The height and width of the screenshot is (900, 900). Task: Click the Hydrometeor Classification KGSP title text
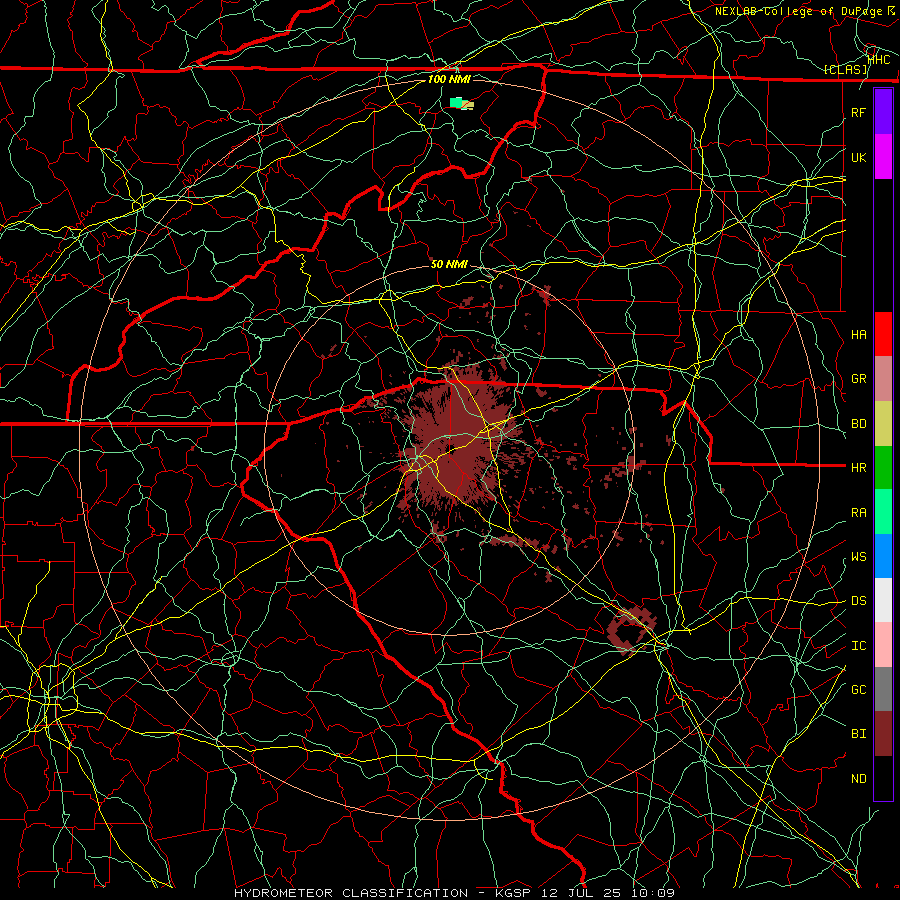[x=454, y=893]
